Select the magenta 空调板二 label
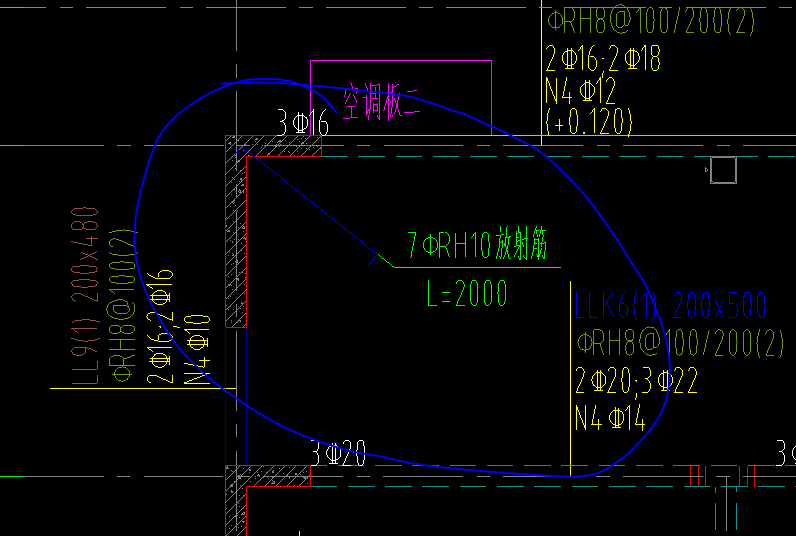The height and width of the screenshot is (536, 796). pos(381,104)
